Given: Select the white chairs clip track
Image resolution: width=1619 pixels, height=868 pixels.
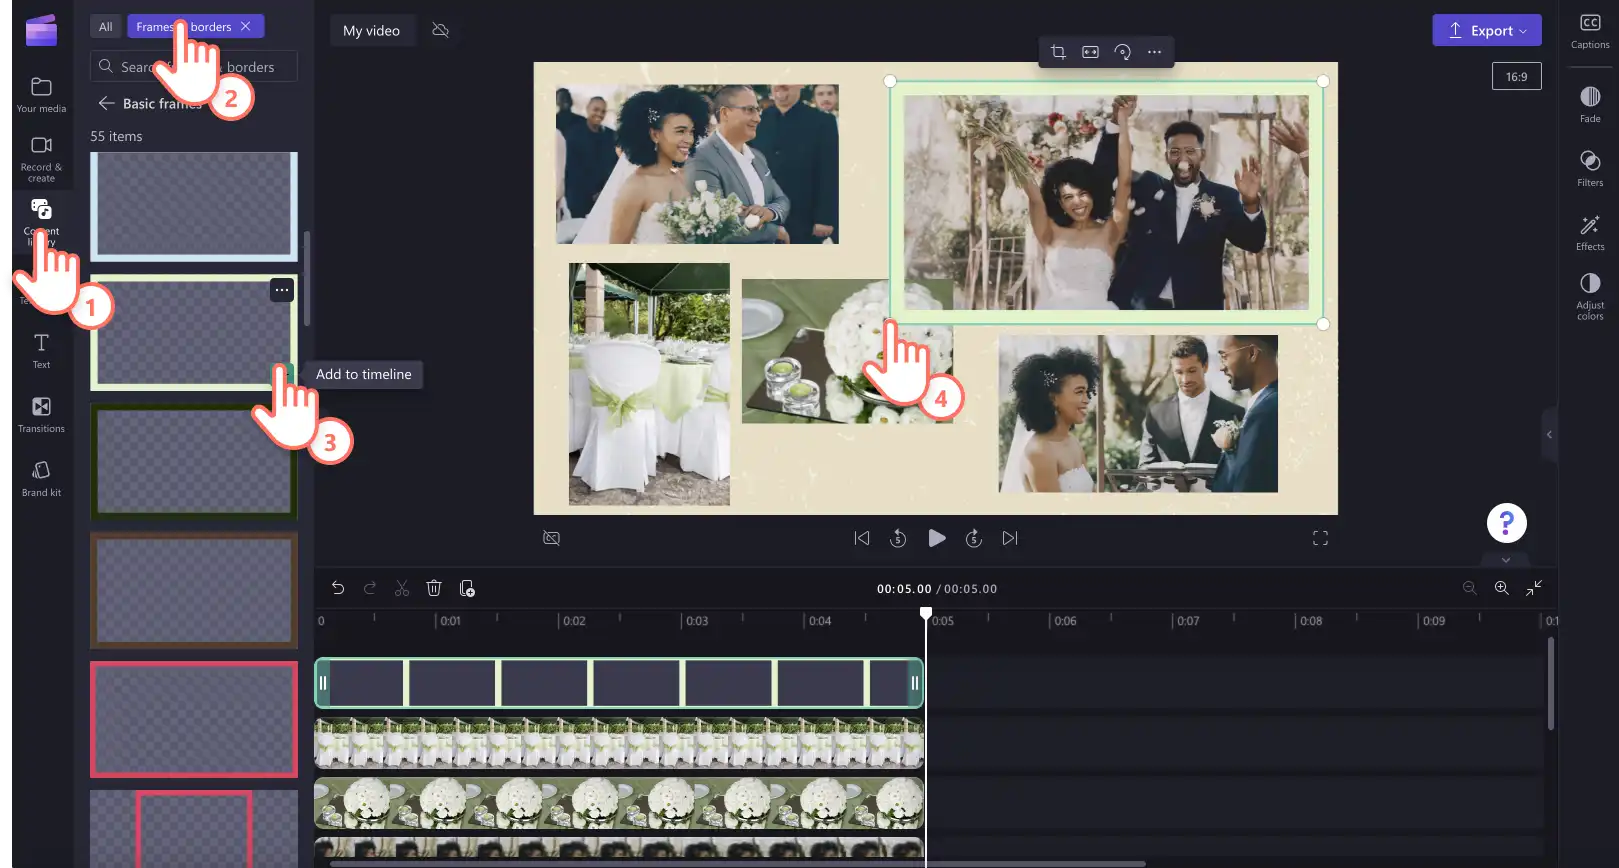Looking at the screenshot, I should click(618, 743).
